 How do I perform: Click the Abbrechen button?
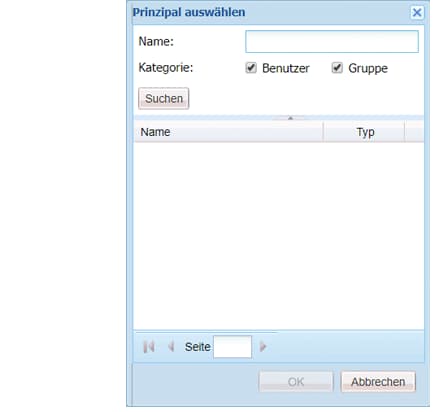378,382
